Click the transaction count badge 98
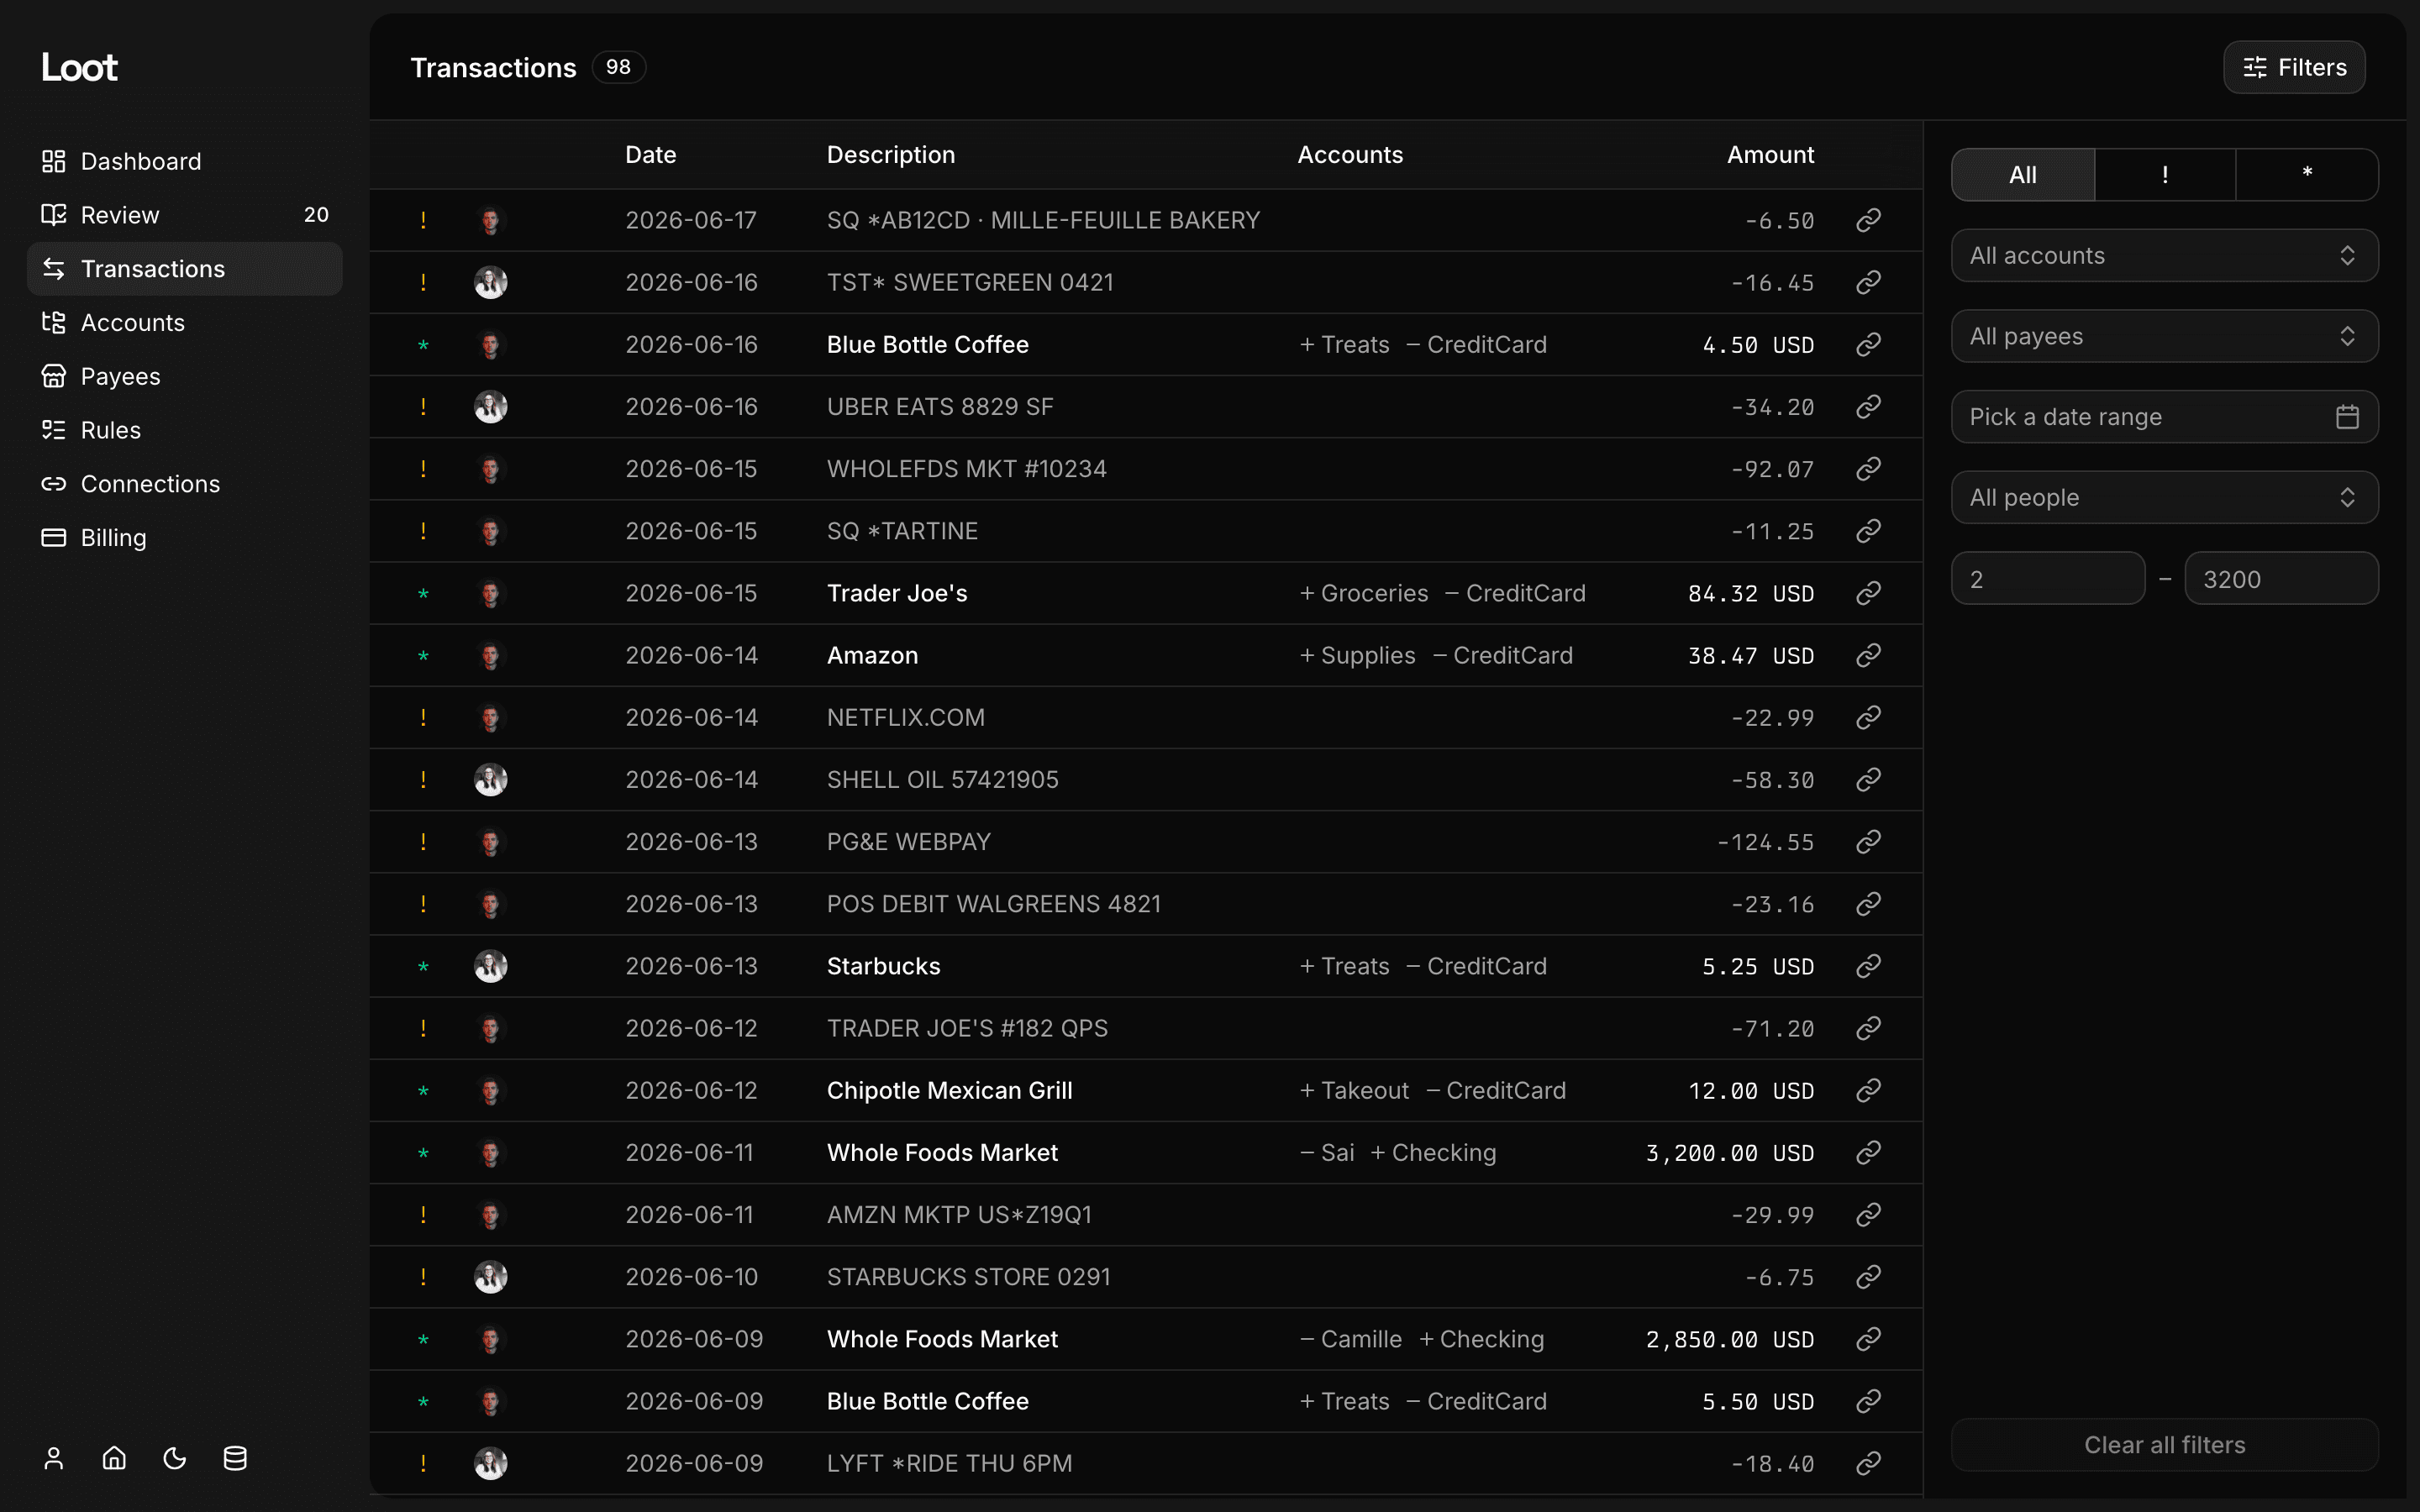The image size is (2420, 1512). click(x=618, y=67)
